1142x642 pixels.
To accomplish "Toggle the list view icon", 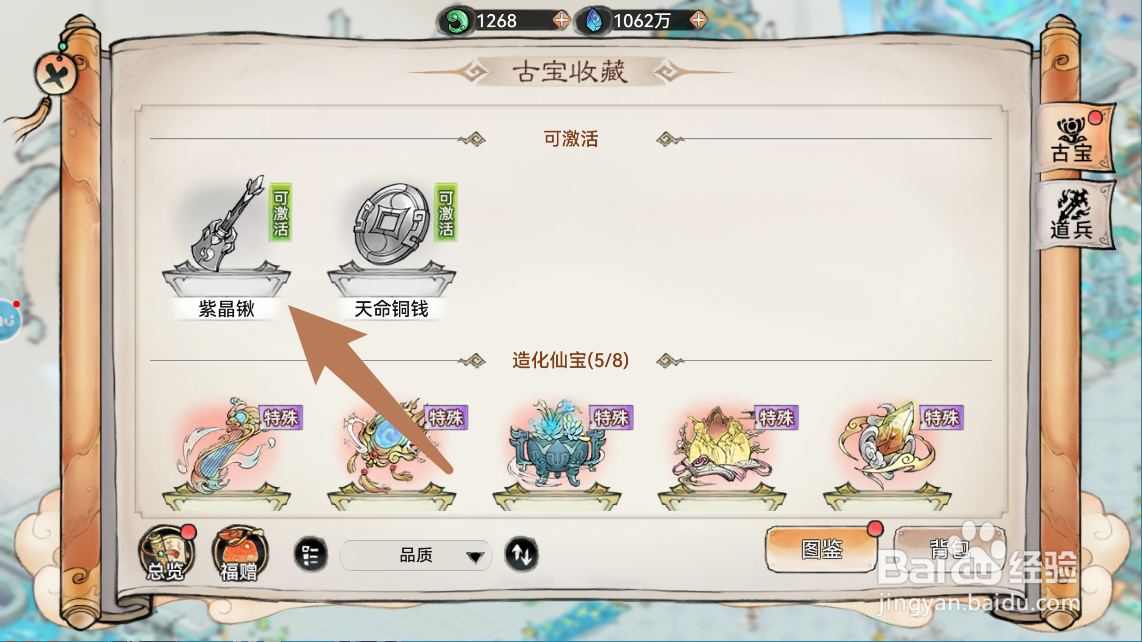I will 310,555.
